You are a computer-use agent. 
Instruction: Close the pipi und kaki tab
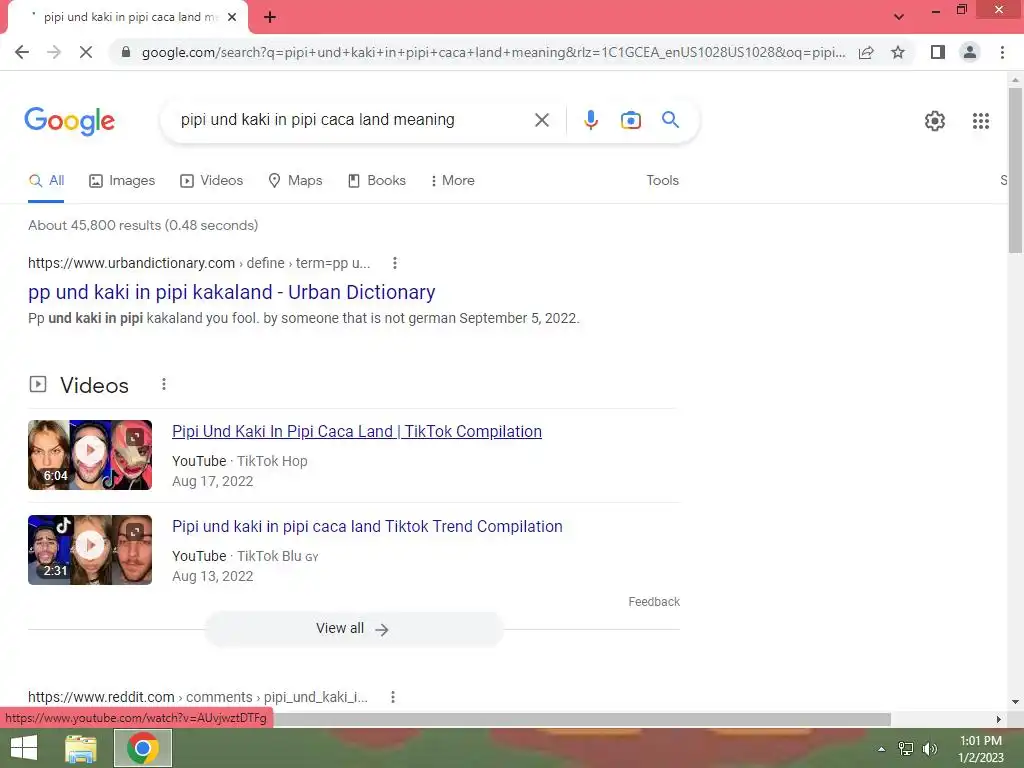coord(232,18)
